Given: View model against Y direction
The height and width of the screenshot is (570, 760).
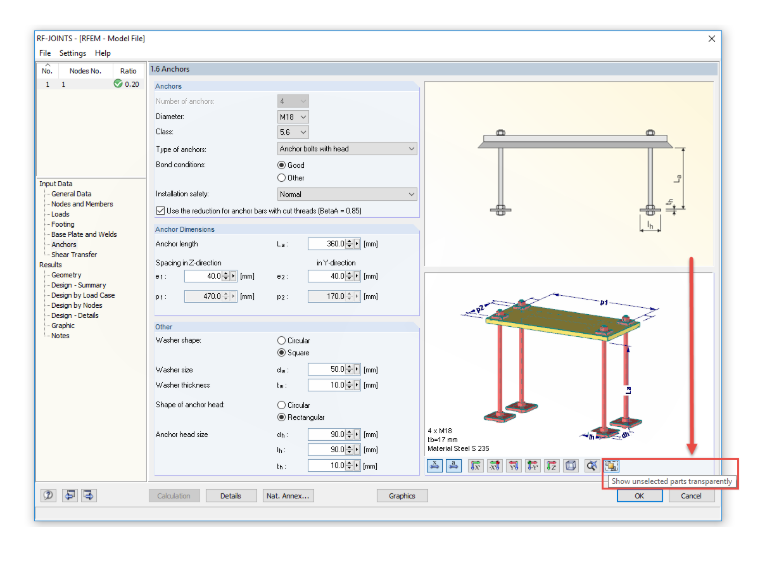Looking at the screenshot, I should pyautogui.click(x=533, y=466).
